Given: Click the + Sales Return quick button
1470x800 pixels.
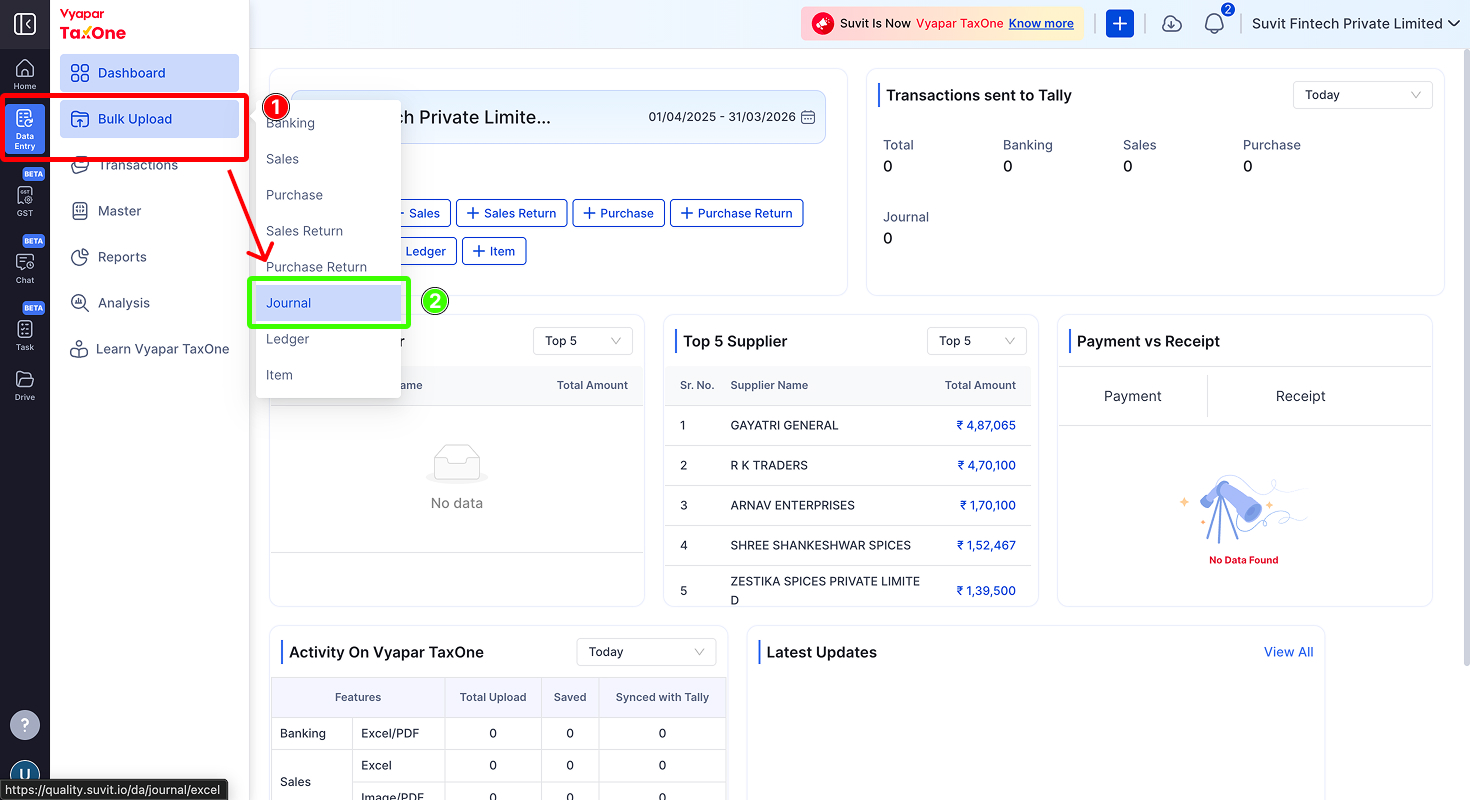Looking at the screenshot, I should pos(512,213).
